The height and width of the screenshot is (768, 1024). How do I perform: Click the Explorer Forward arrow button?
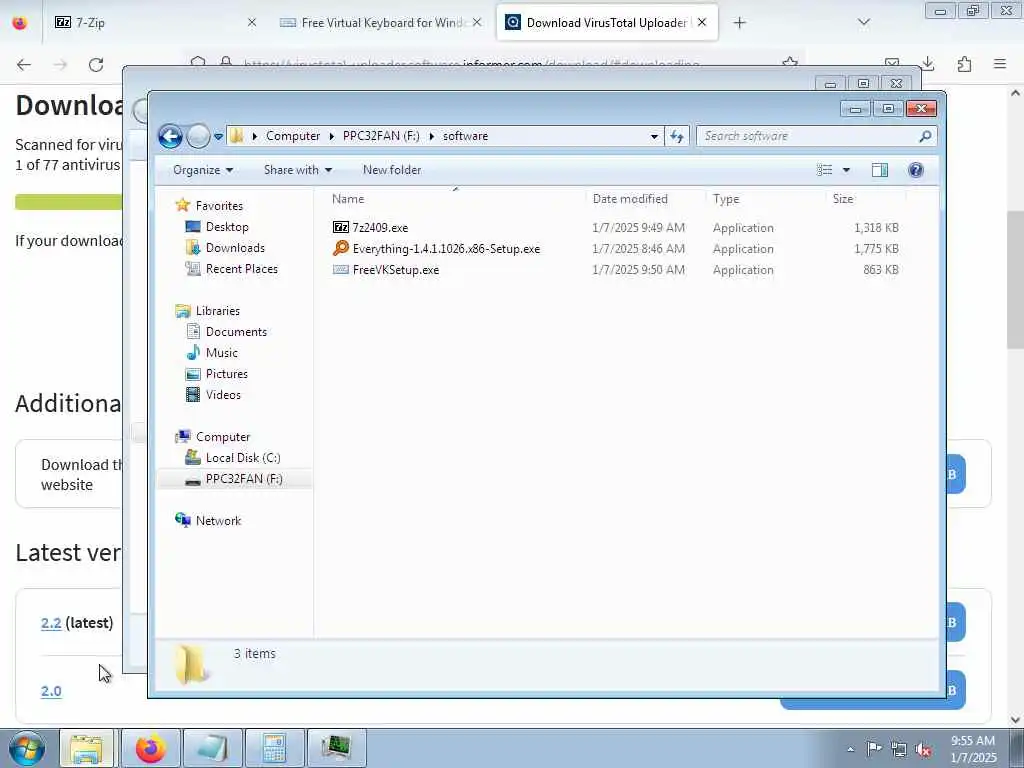click(x=199, y=136)
